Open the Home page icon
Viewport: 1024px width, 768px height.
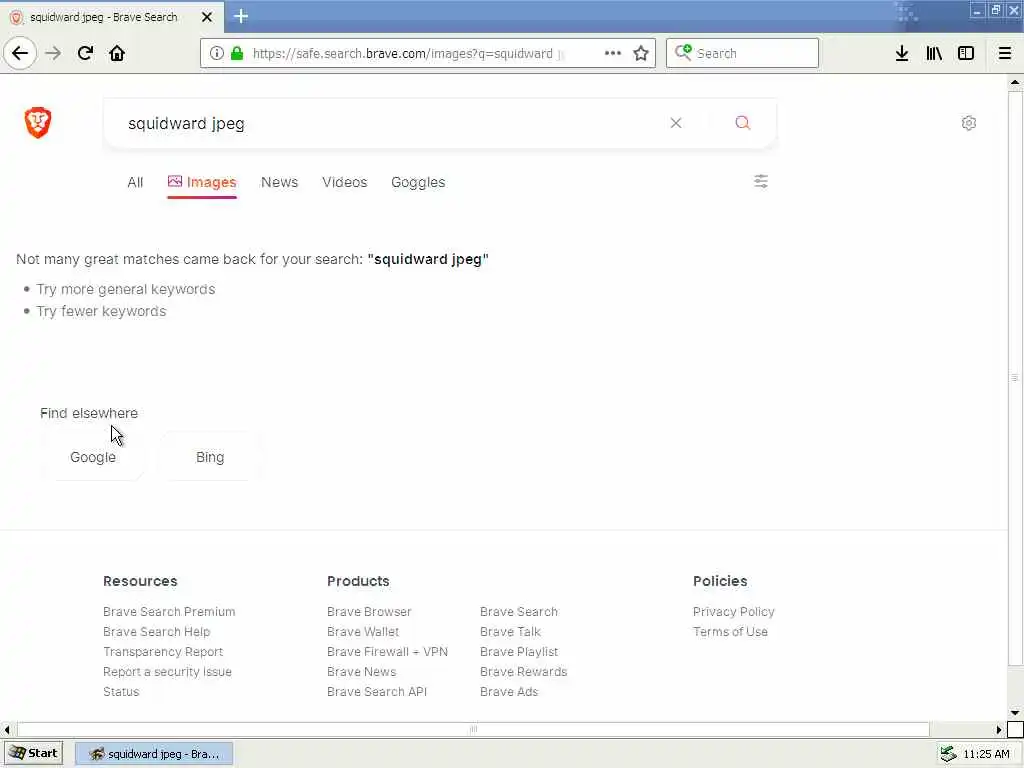click(117, 53)
